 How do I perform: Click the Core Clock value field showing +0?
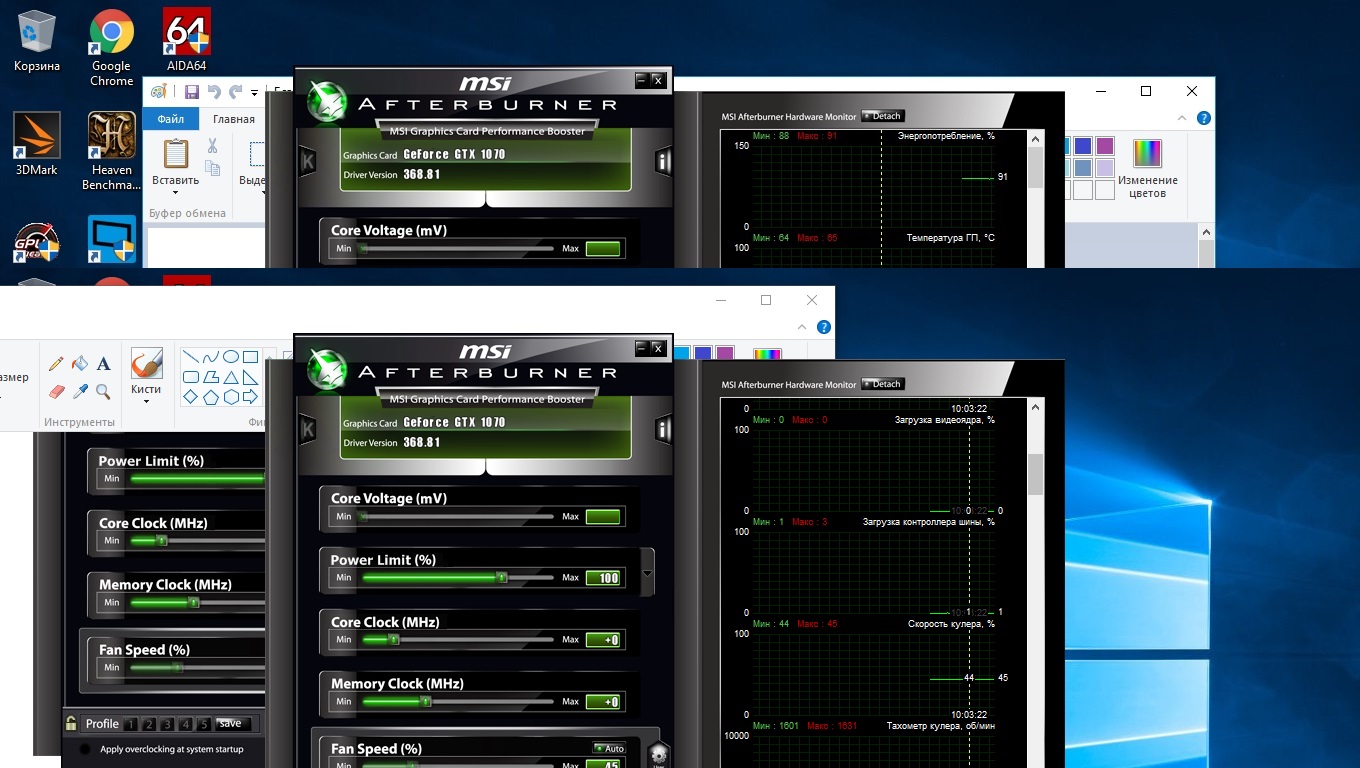[x=603, y=640]
